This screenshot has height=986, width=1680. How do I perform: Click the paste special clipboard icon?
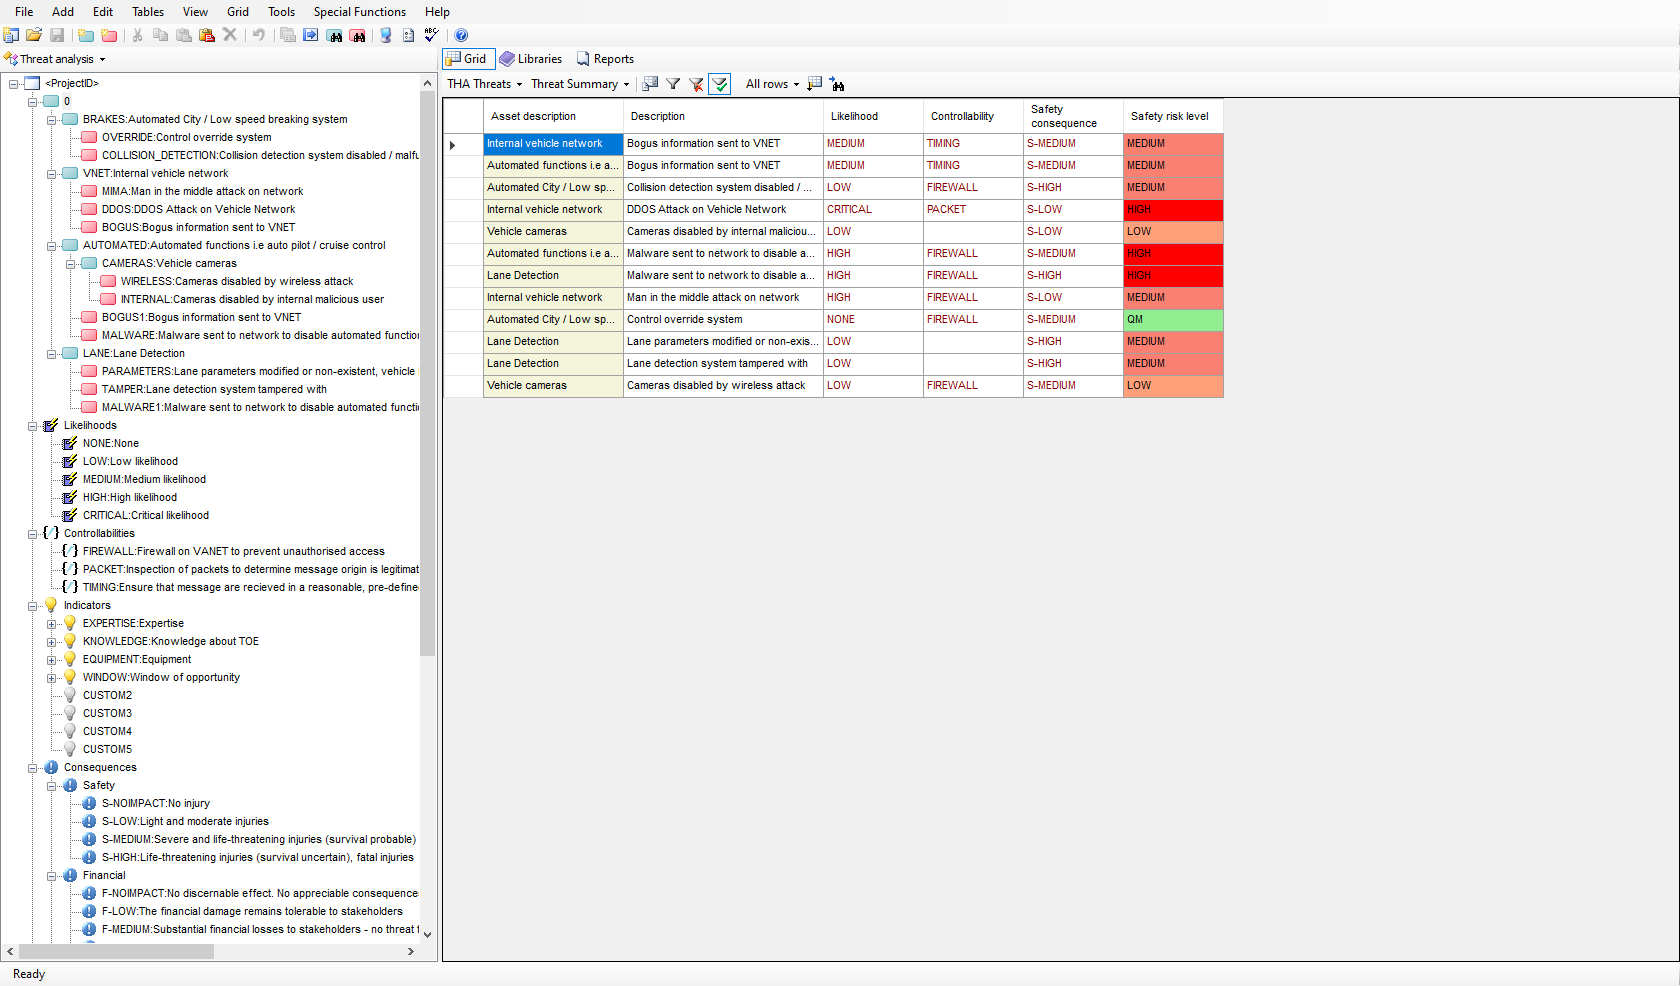[x=207, y=35]
